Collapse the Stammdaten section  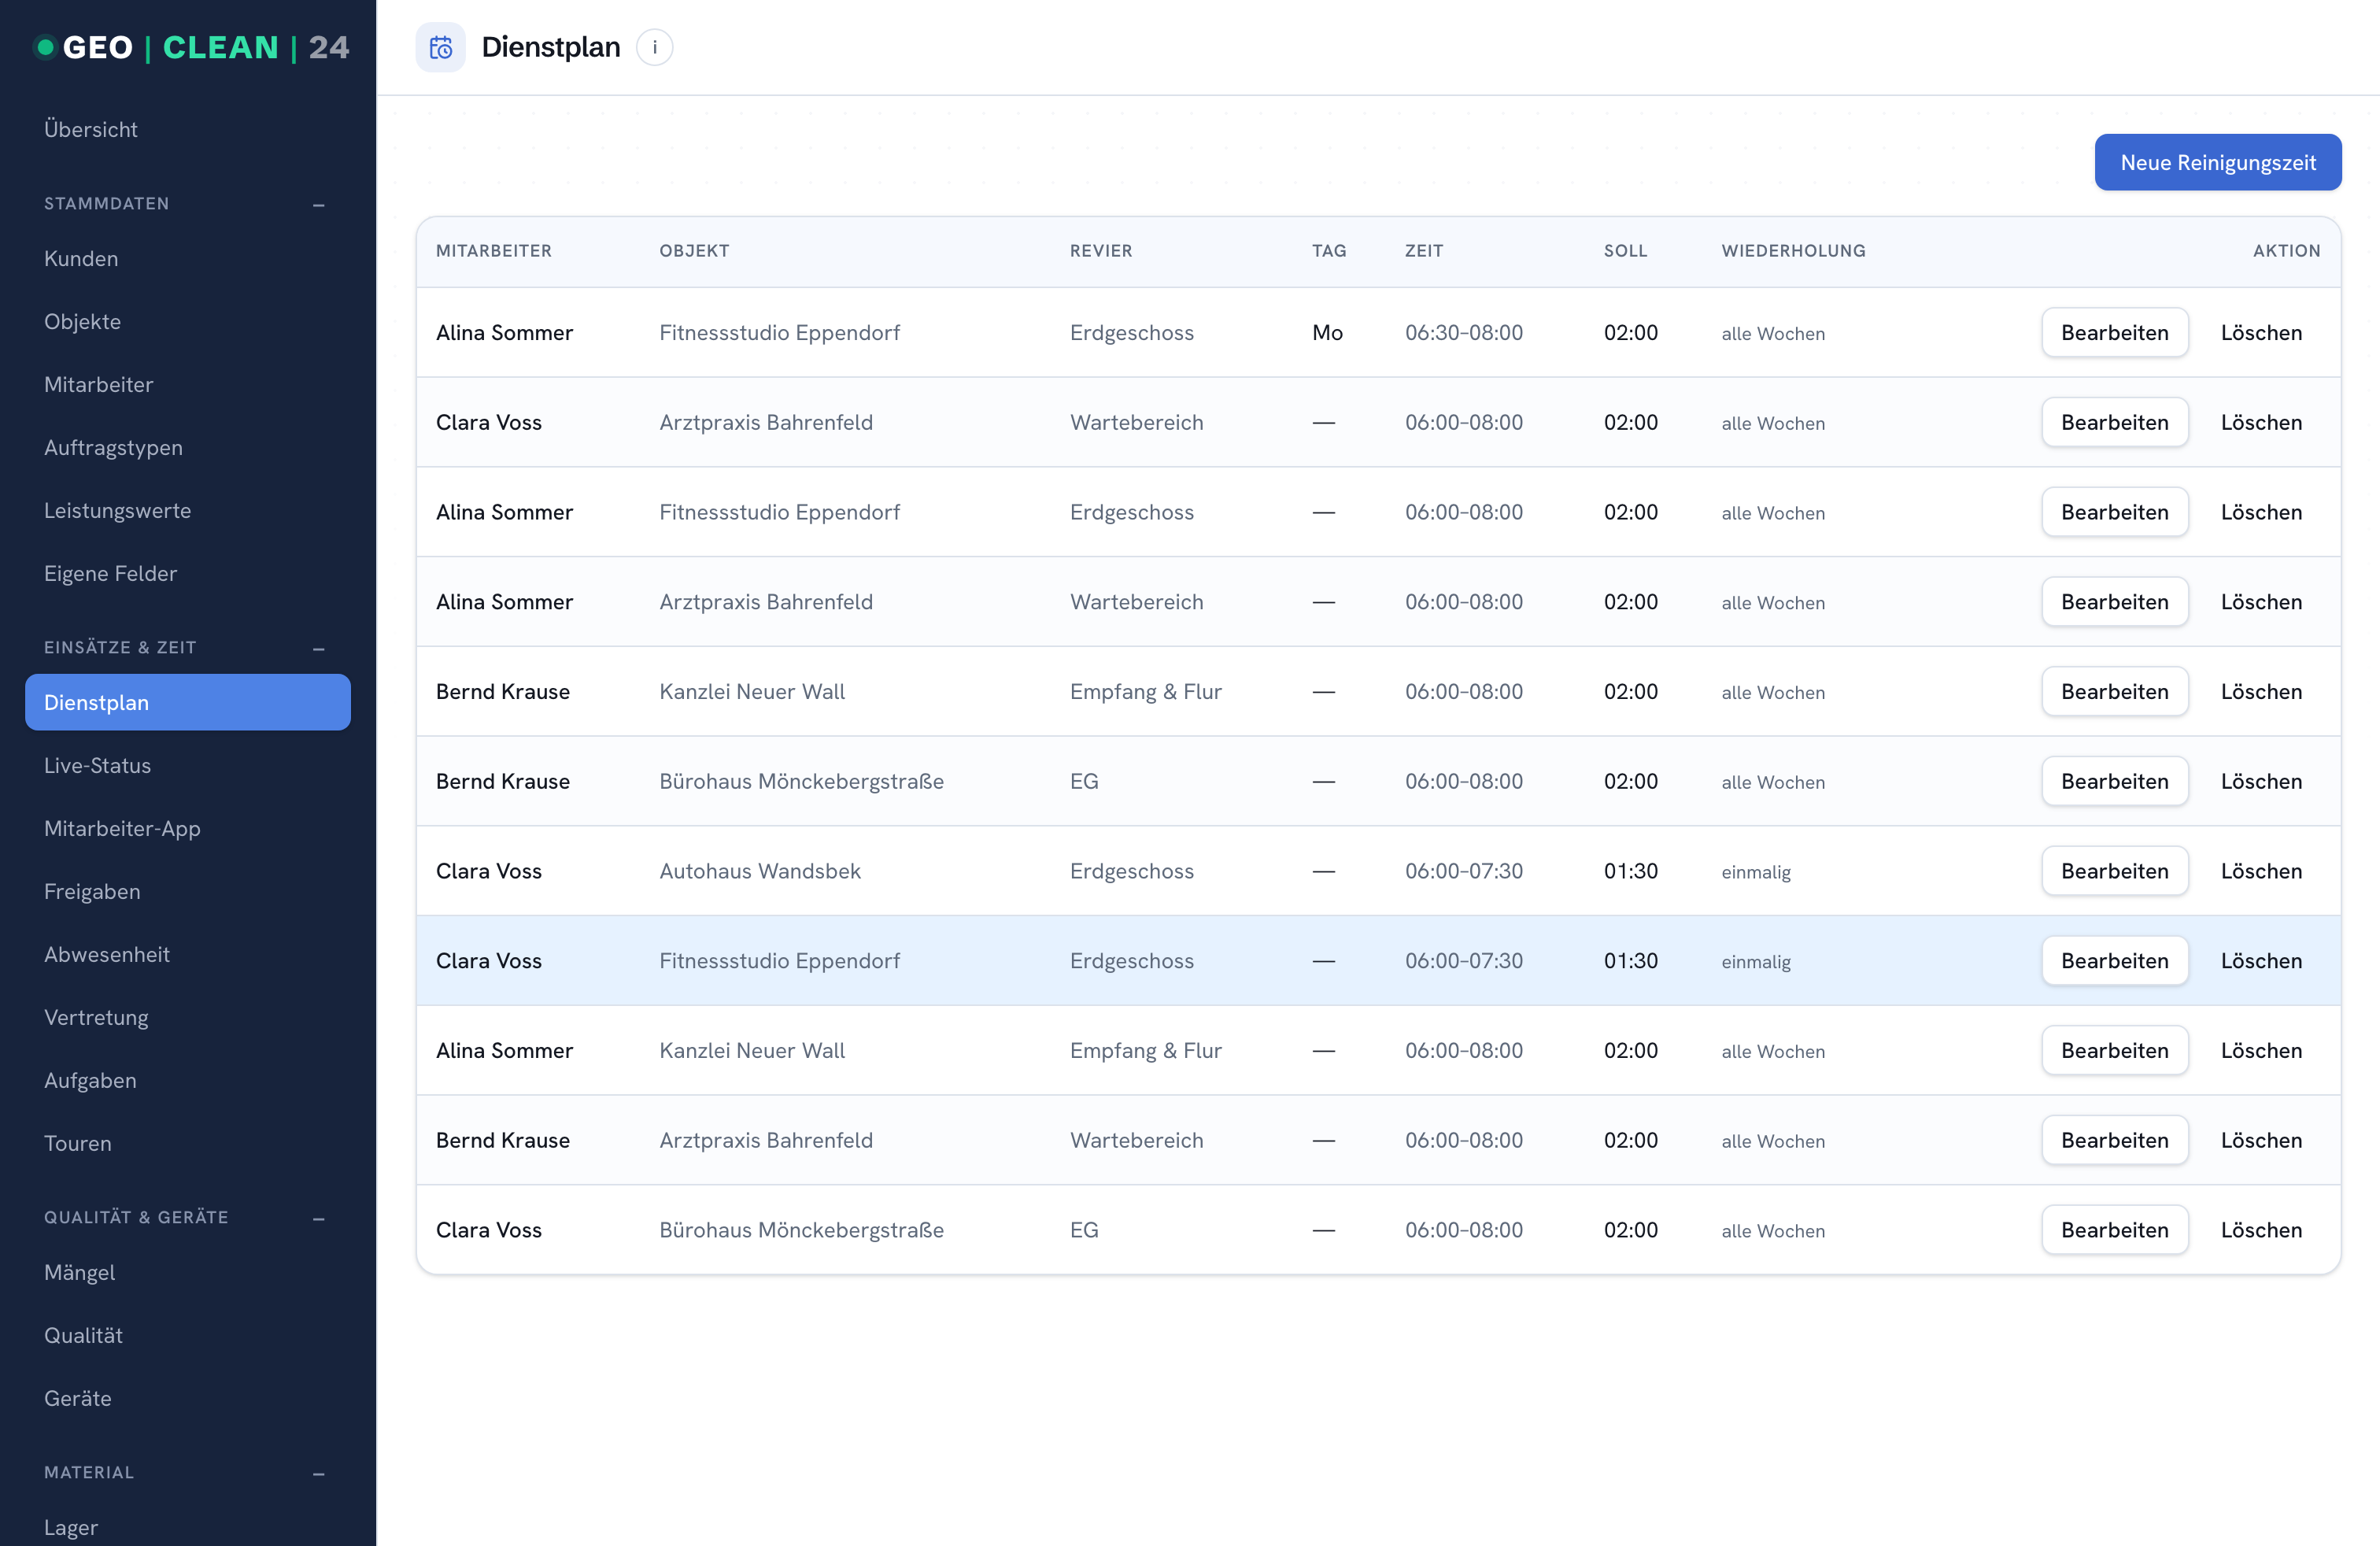pos(318,204)
